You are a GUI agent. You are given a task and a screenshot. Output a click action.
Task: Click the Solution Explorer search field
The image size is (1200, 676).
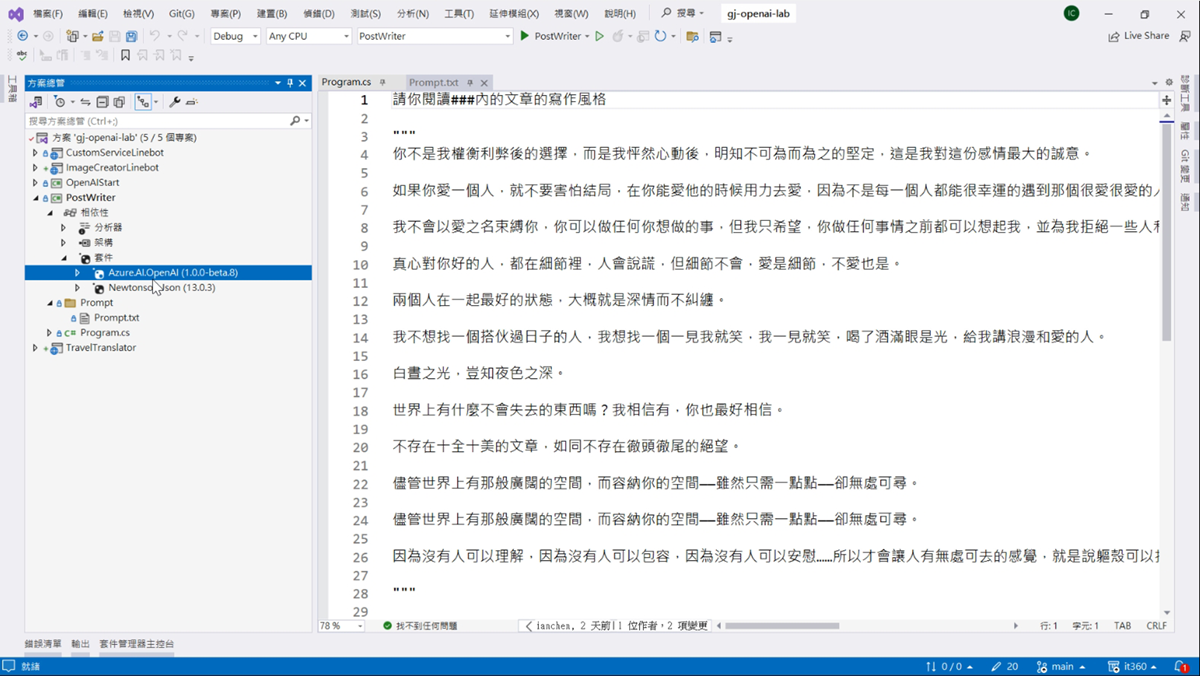click(155, 120)
